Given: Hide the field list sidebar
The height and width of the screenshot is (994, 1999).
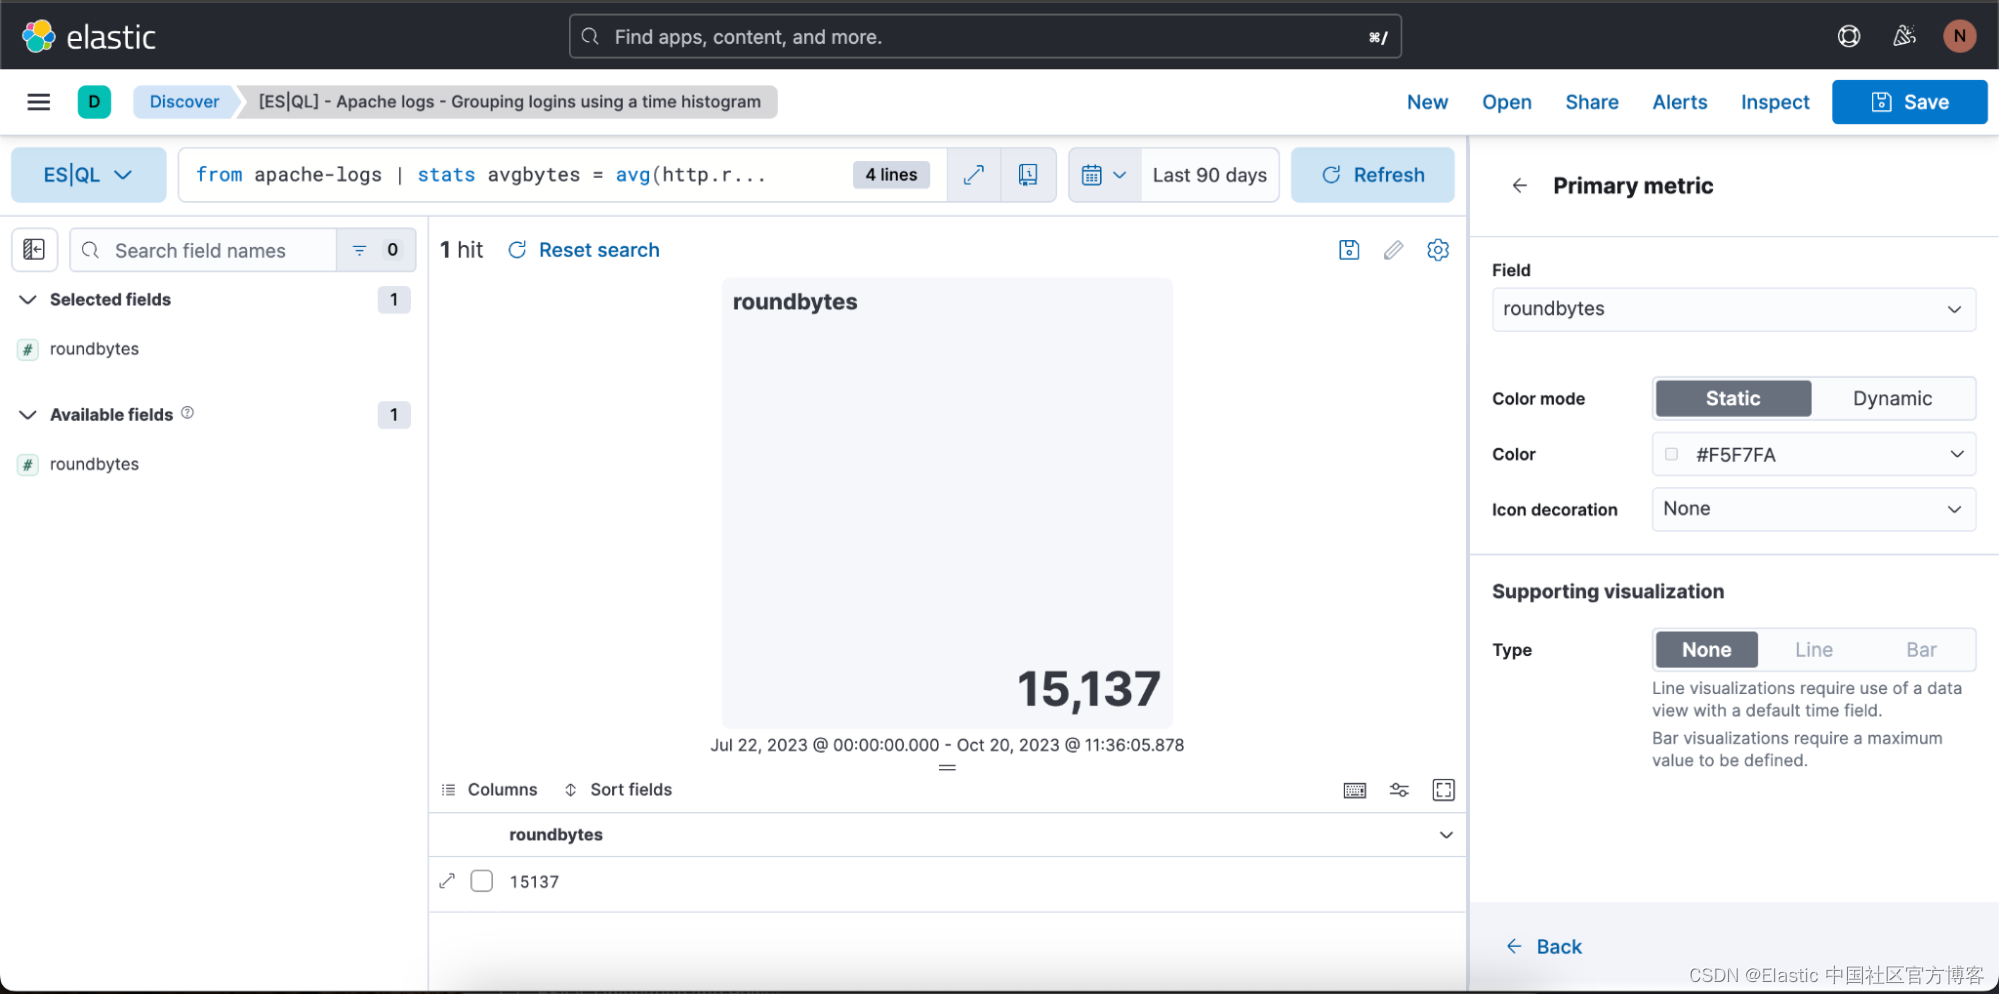Looking at the screenshot, I should 34,250.
